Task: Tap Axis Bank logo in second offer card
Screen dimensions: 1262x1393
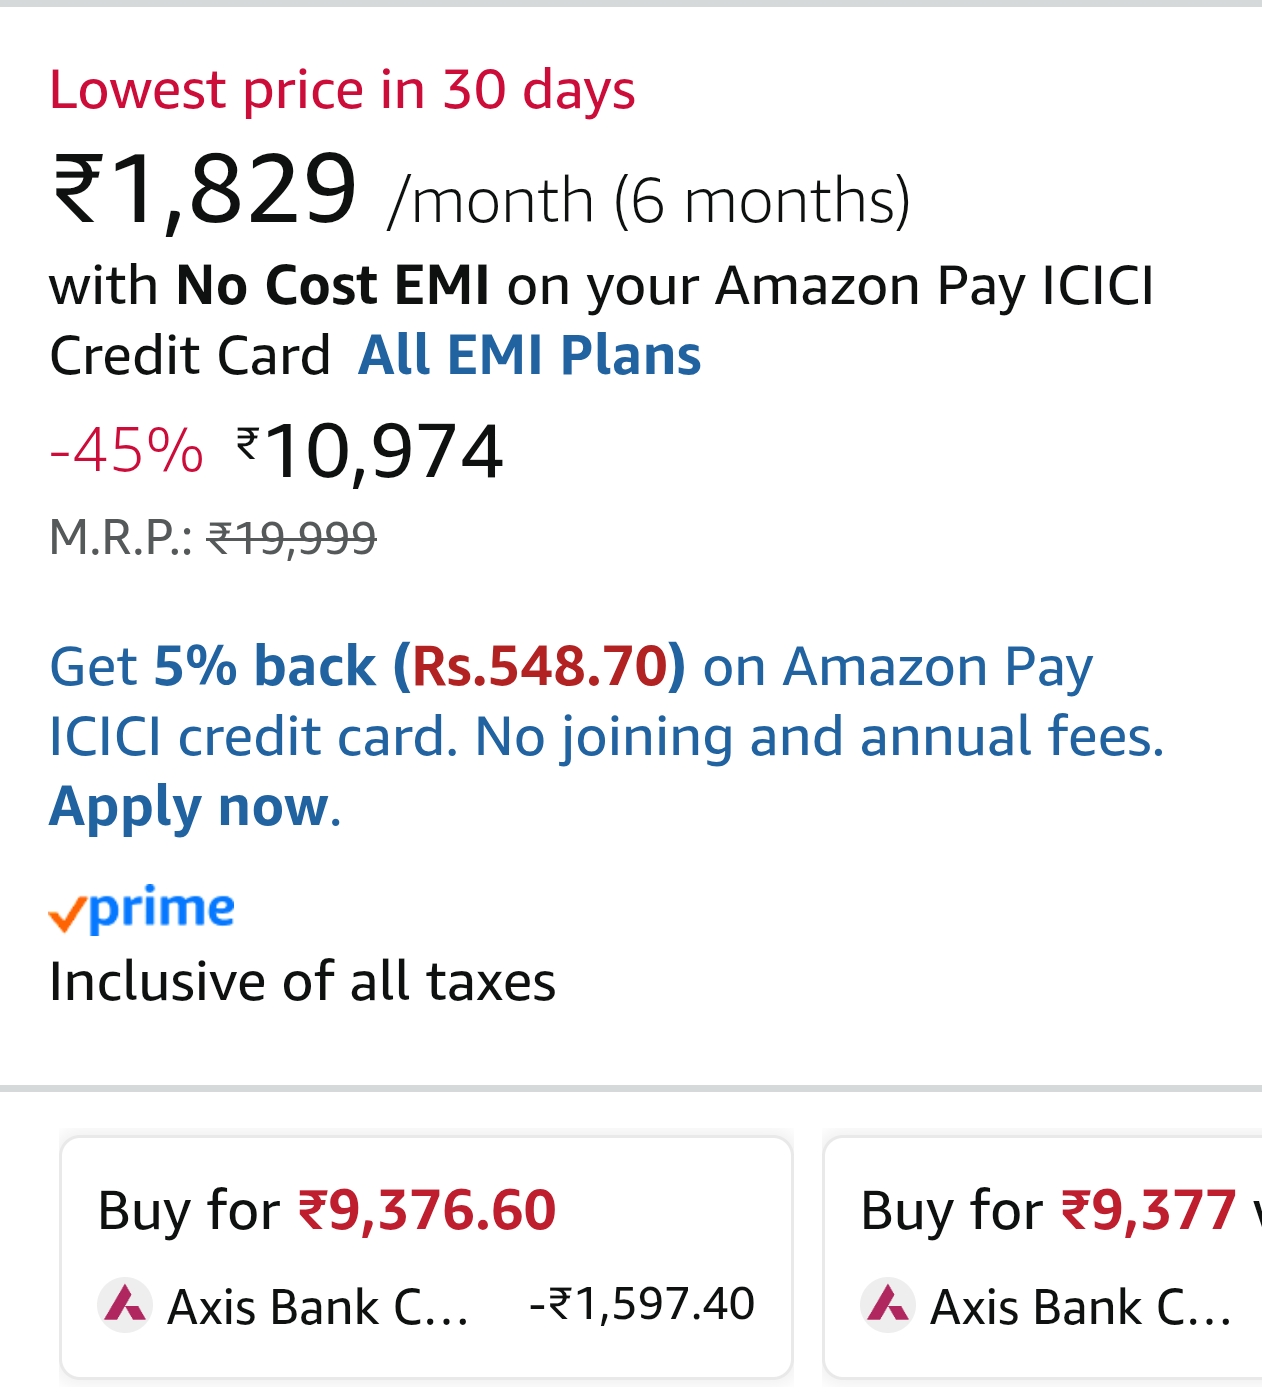Action: pyautogui.click(x=888, y=1304)
